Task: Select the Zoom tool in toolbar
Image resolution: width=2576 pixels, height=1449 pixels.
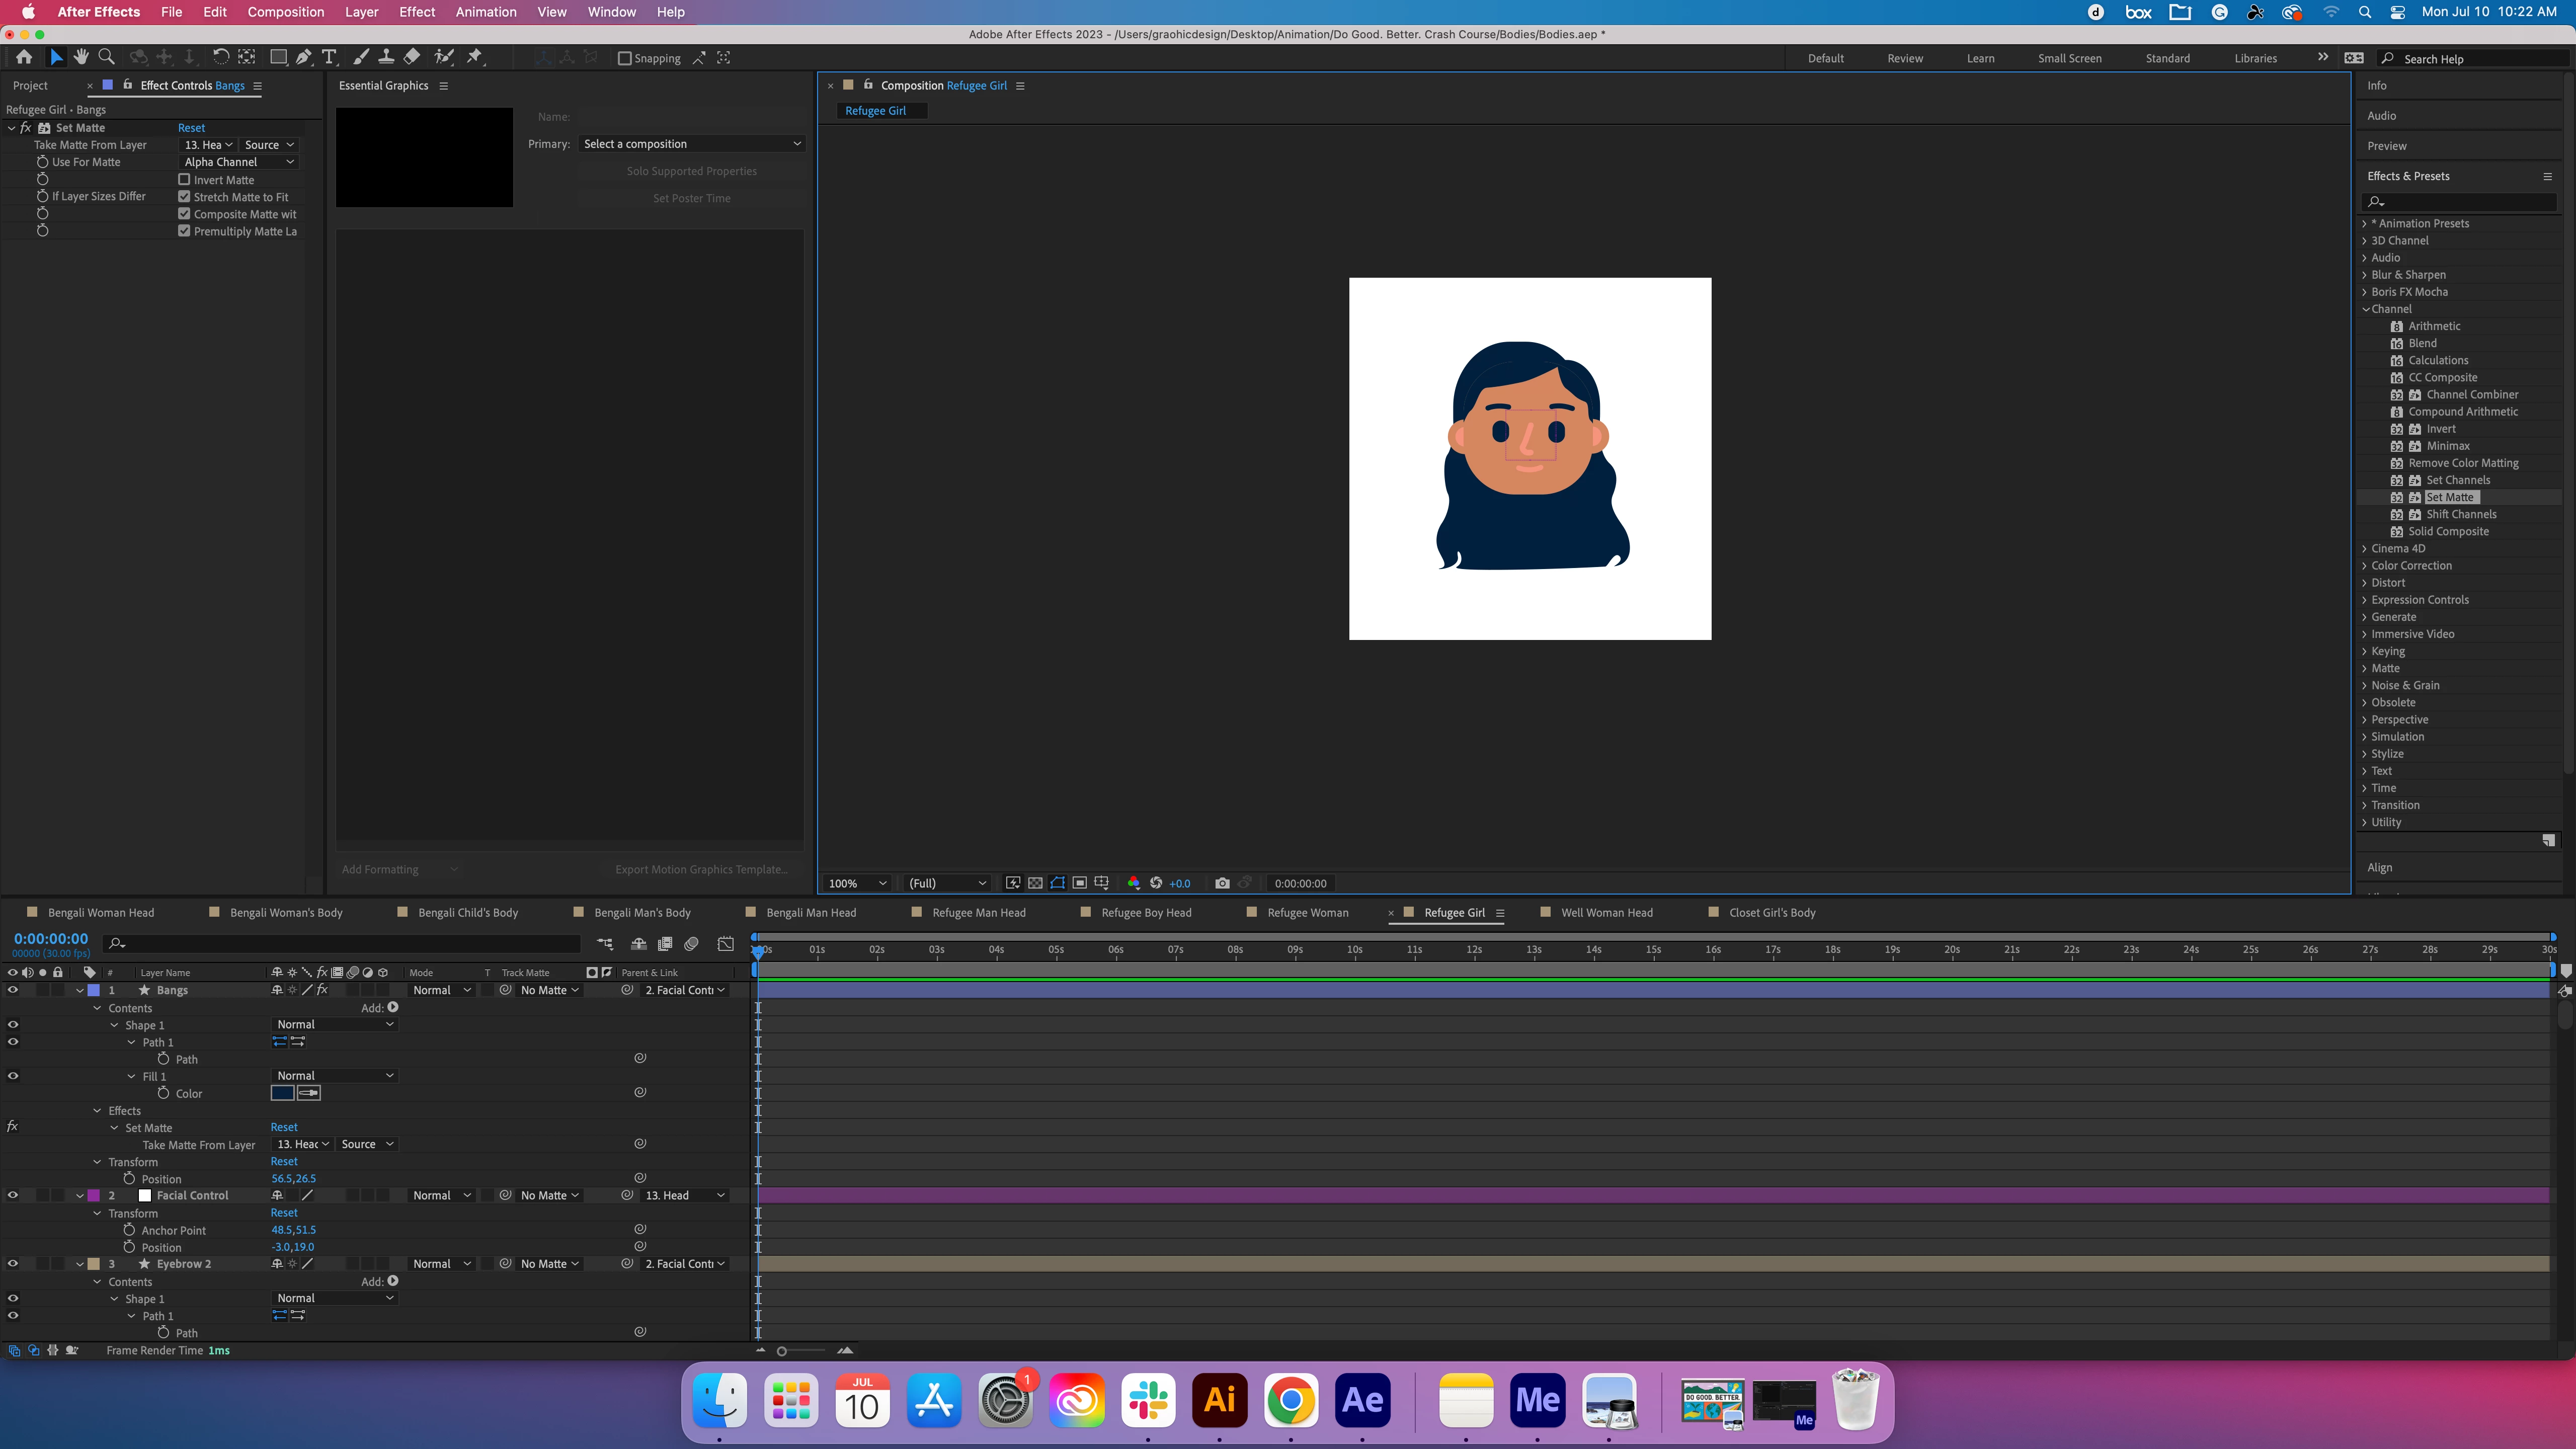Action: tap(107, 57)
